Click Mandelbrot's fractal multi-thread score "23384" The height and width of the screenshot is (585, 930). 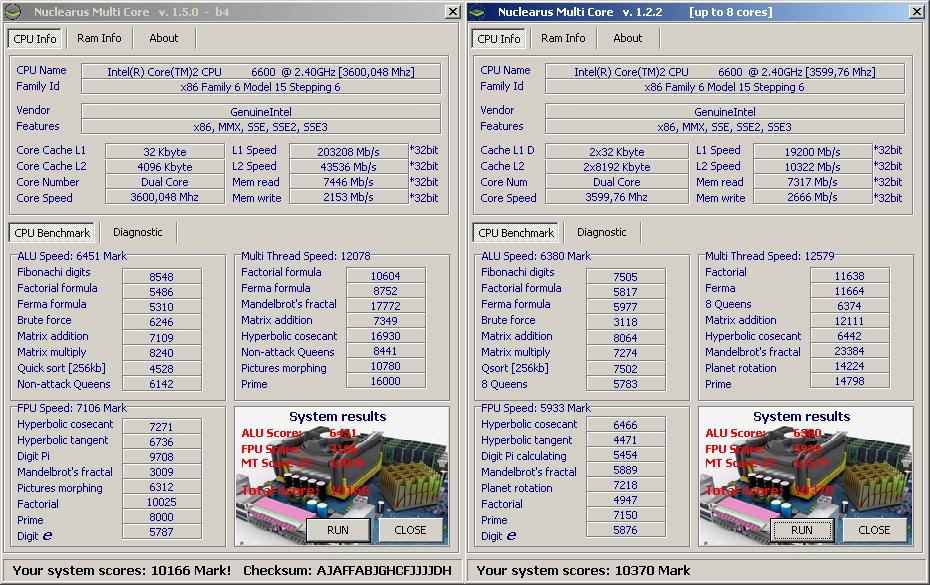tap(849, 351)
